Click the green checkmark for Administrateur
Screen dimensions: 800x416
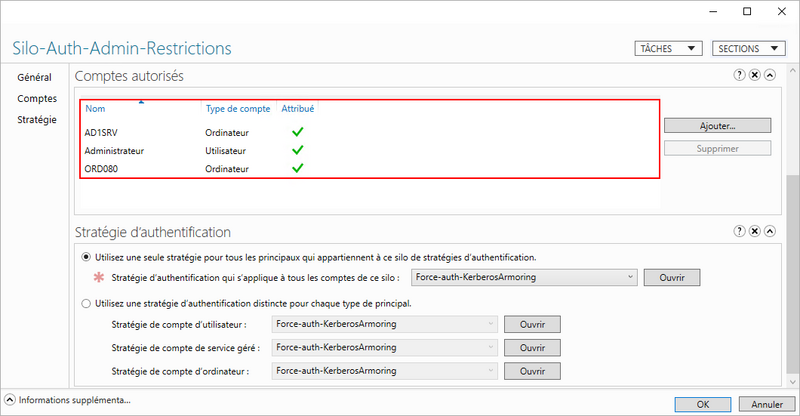click(297, 150)
